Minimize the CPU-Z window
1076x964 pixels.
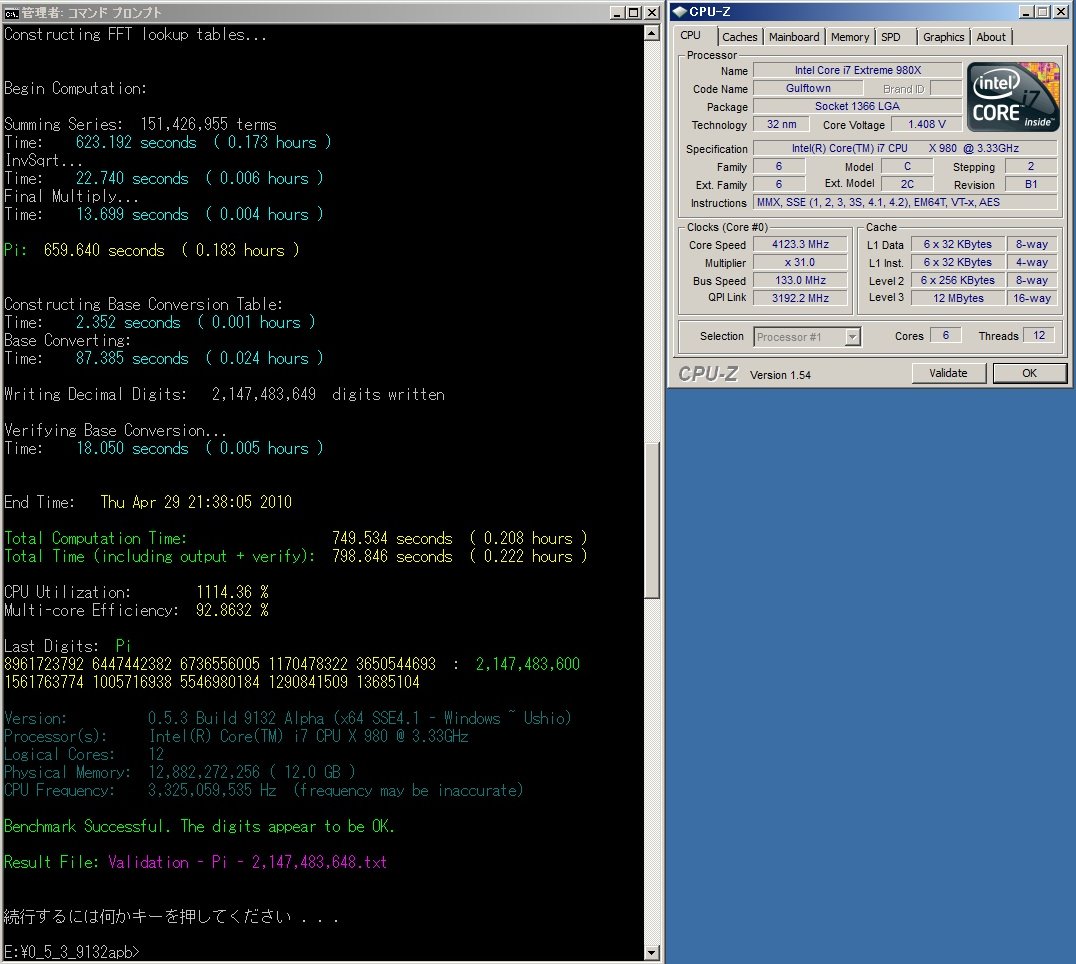click(1024, 12)
